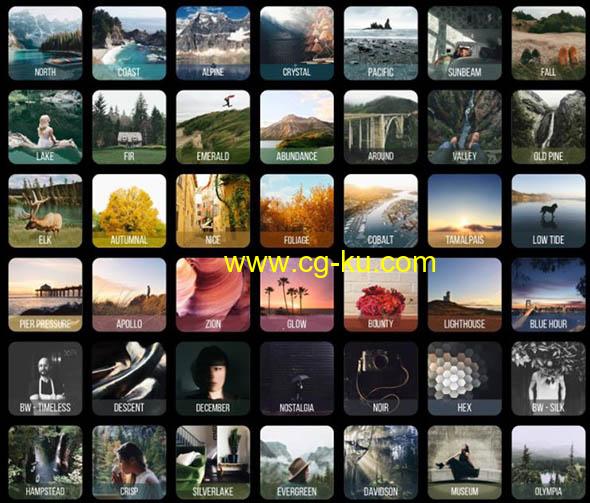Apply the Crystal preset

(297, 43)
